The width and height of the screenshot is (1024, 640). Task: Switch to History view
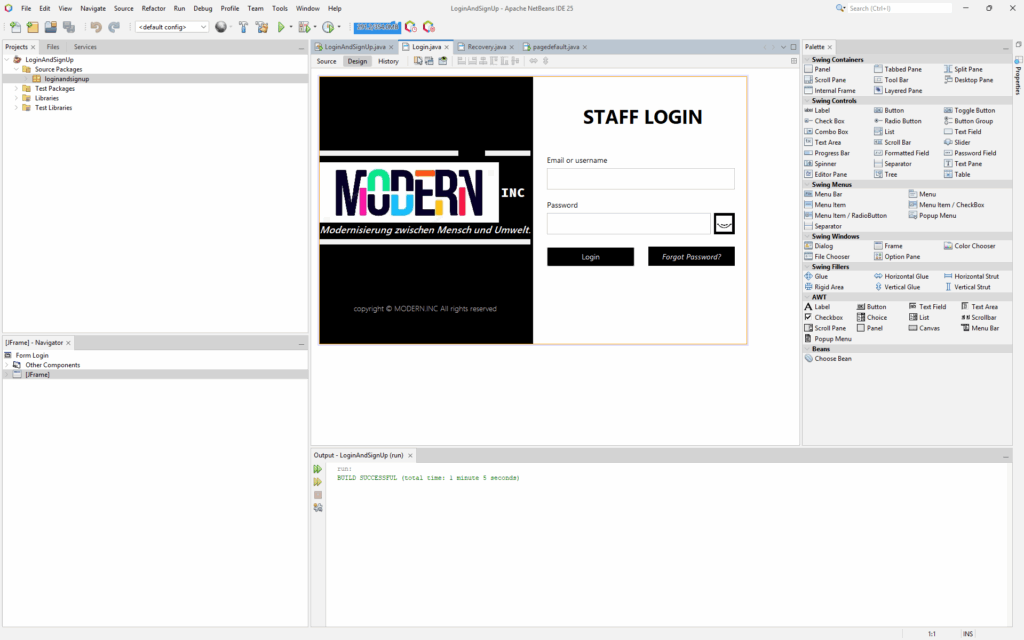point(388,61)
